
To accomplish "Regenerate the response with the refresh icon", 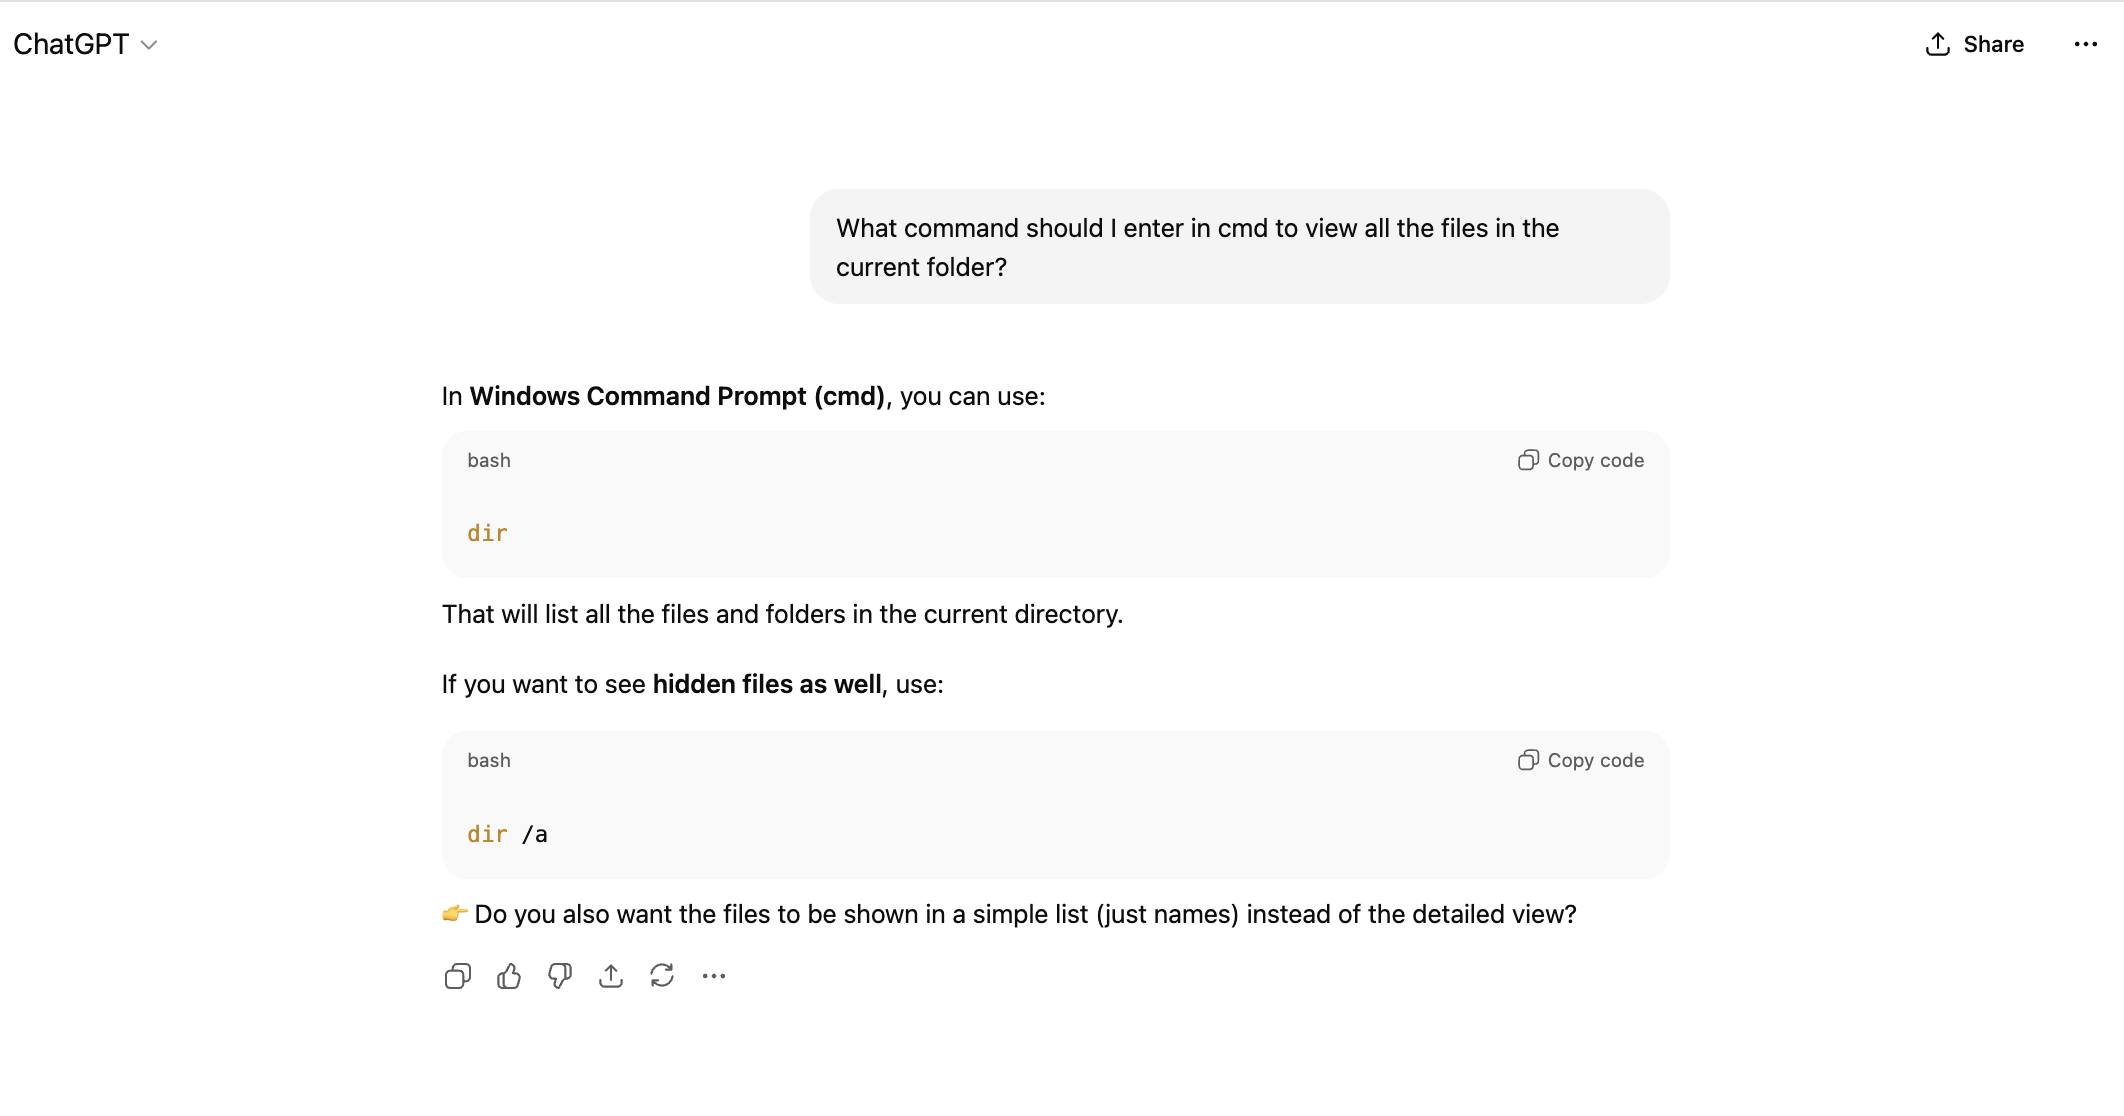I will [662, 976].
